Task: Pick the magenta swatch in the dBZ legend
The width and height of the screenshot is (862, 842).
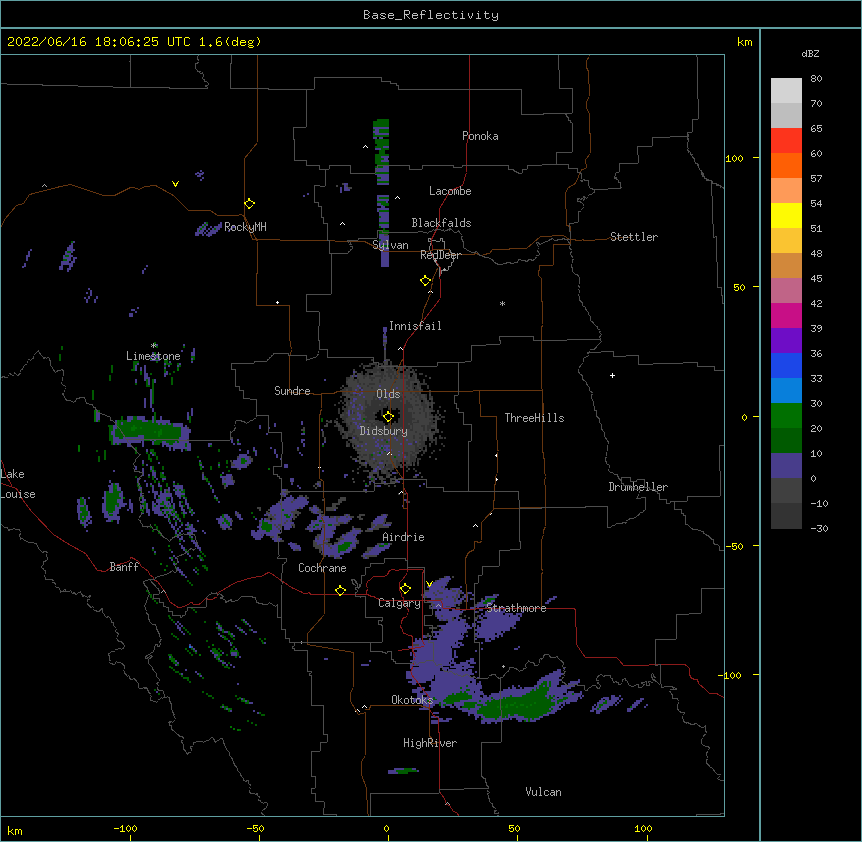Action: [x=786, y=315]
